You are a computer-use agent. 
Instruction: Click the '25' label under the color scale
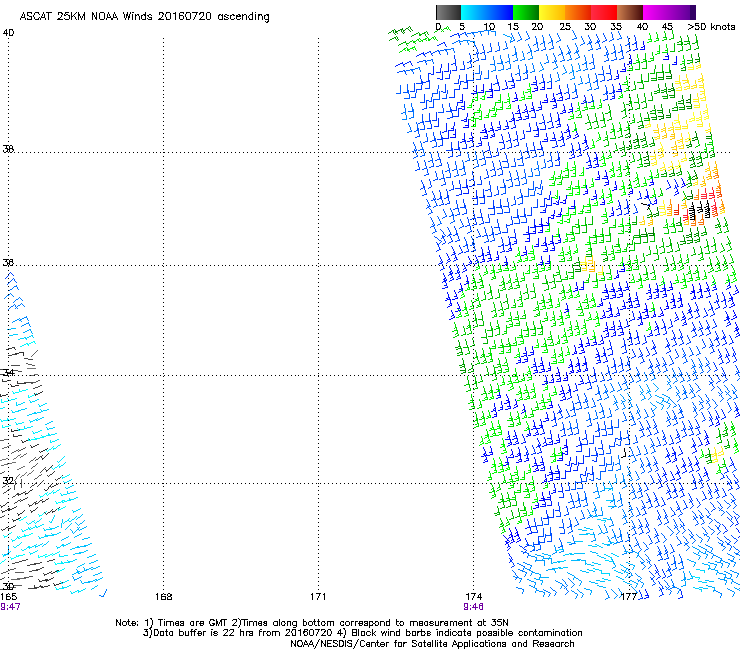pyautogui.click(x=565, y=27)
